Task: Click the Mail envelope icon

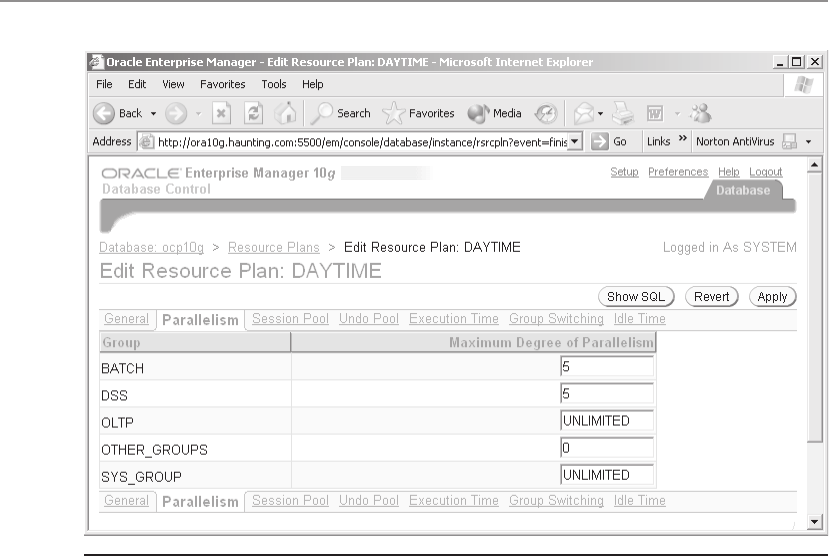Action: [x=584, y=113]
